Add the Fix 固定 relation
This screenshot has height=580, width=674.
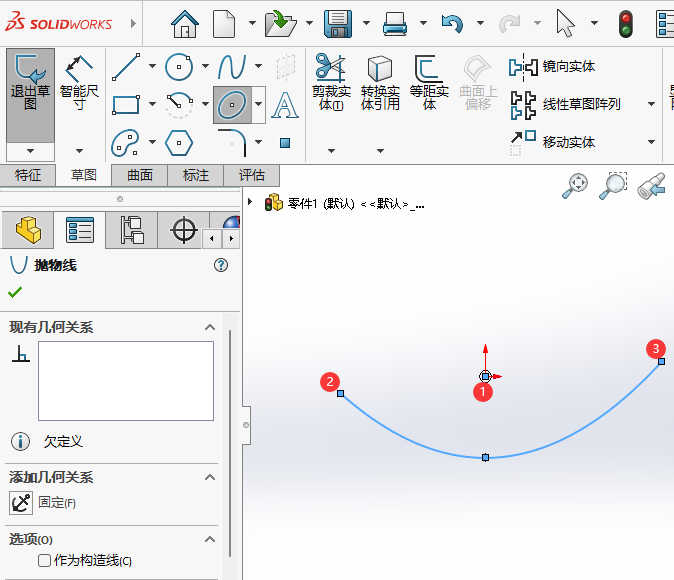tap(21, 503)
